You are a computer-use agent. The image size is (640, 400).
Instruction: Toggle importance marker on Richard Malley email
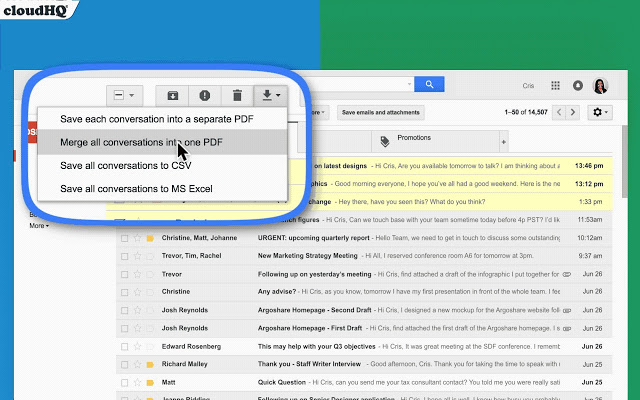coord(150,364)
